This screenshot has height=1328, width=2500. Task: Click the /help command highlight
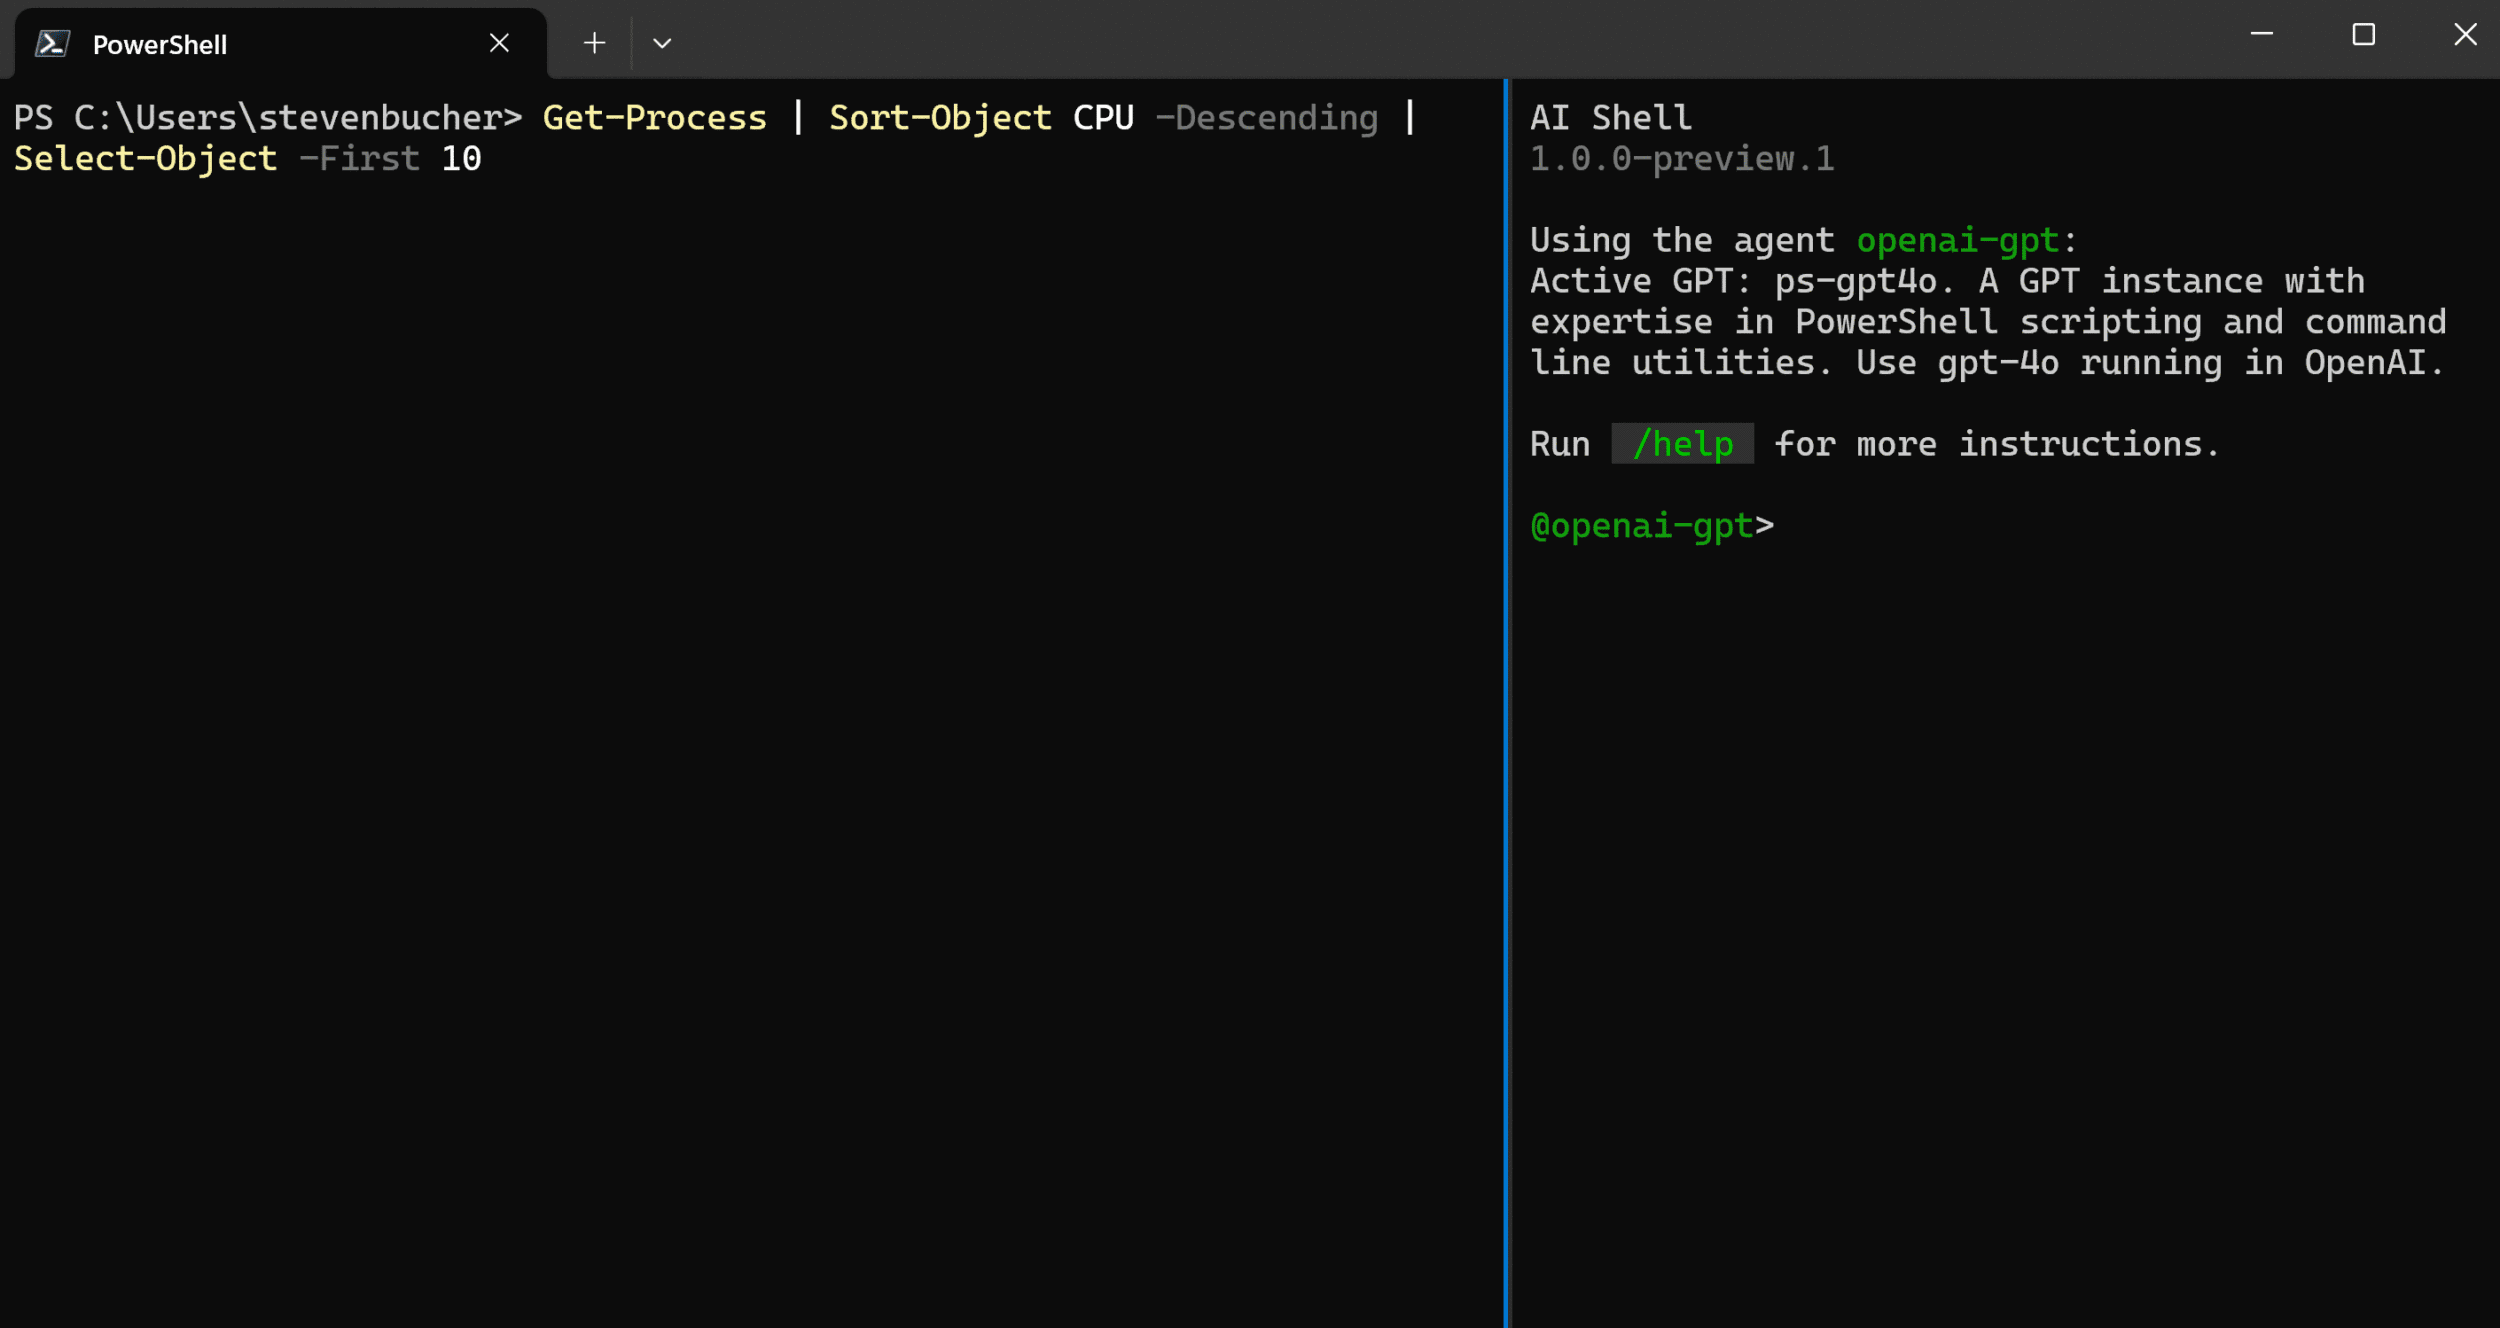(x=1682, y=444)
